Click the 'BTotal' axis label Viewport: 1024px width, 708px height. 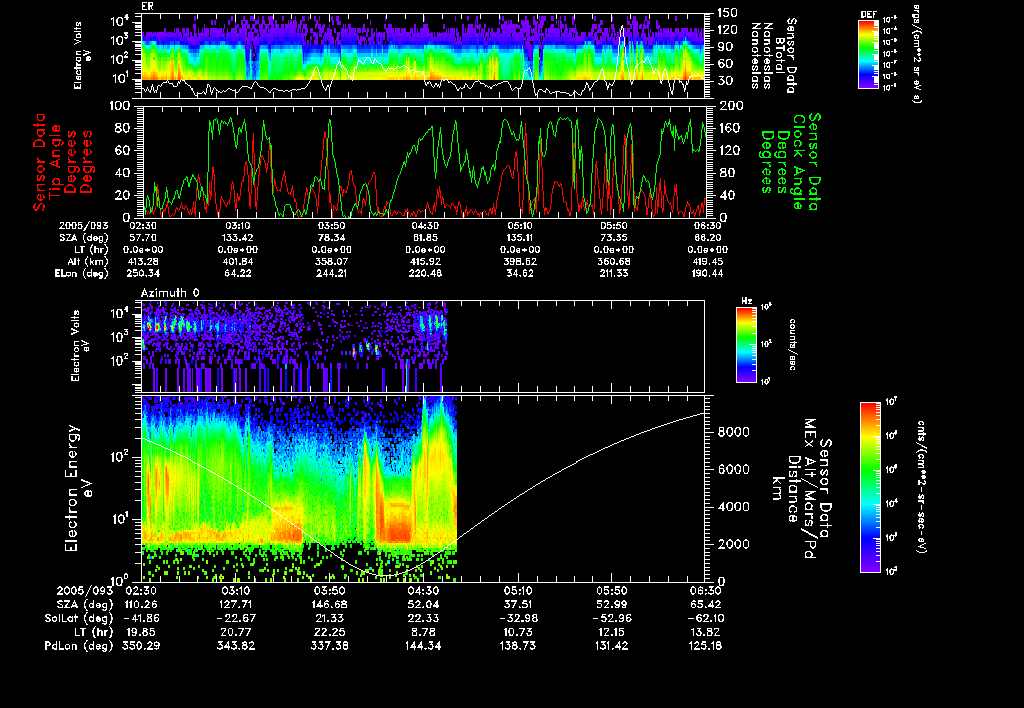pos(780,56)
